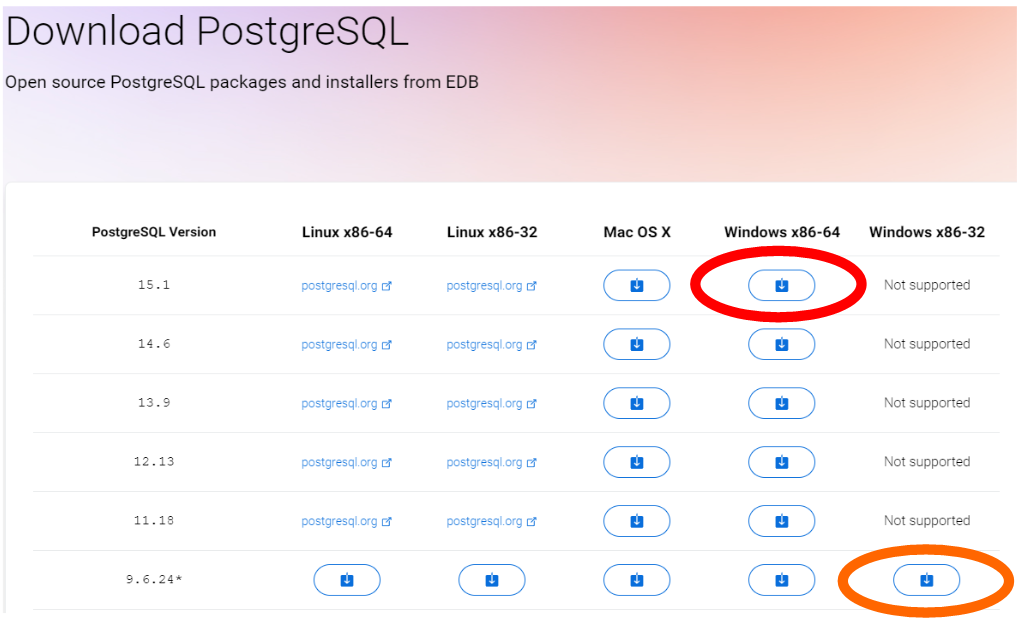Click Not supported in the 15.1 row
1021x620 pixels.
927,285
